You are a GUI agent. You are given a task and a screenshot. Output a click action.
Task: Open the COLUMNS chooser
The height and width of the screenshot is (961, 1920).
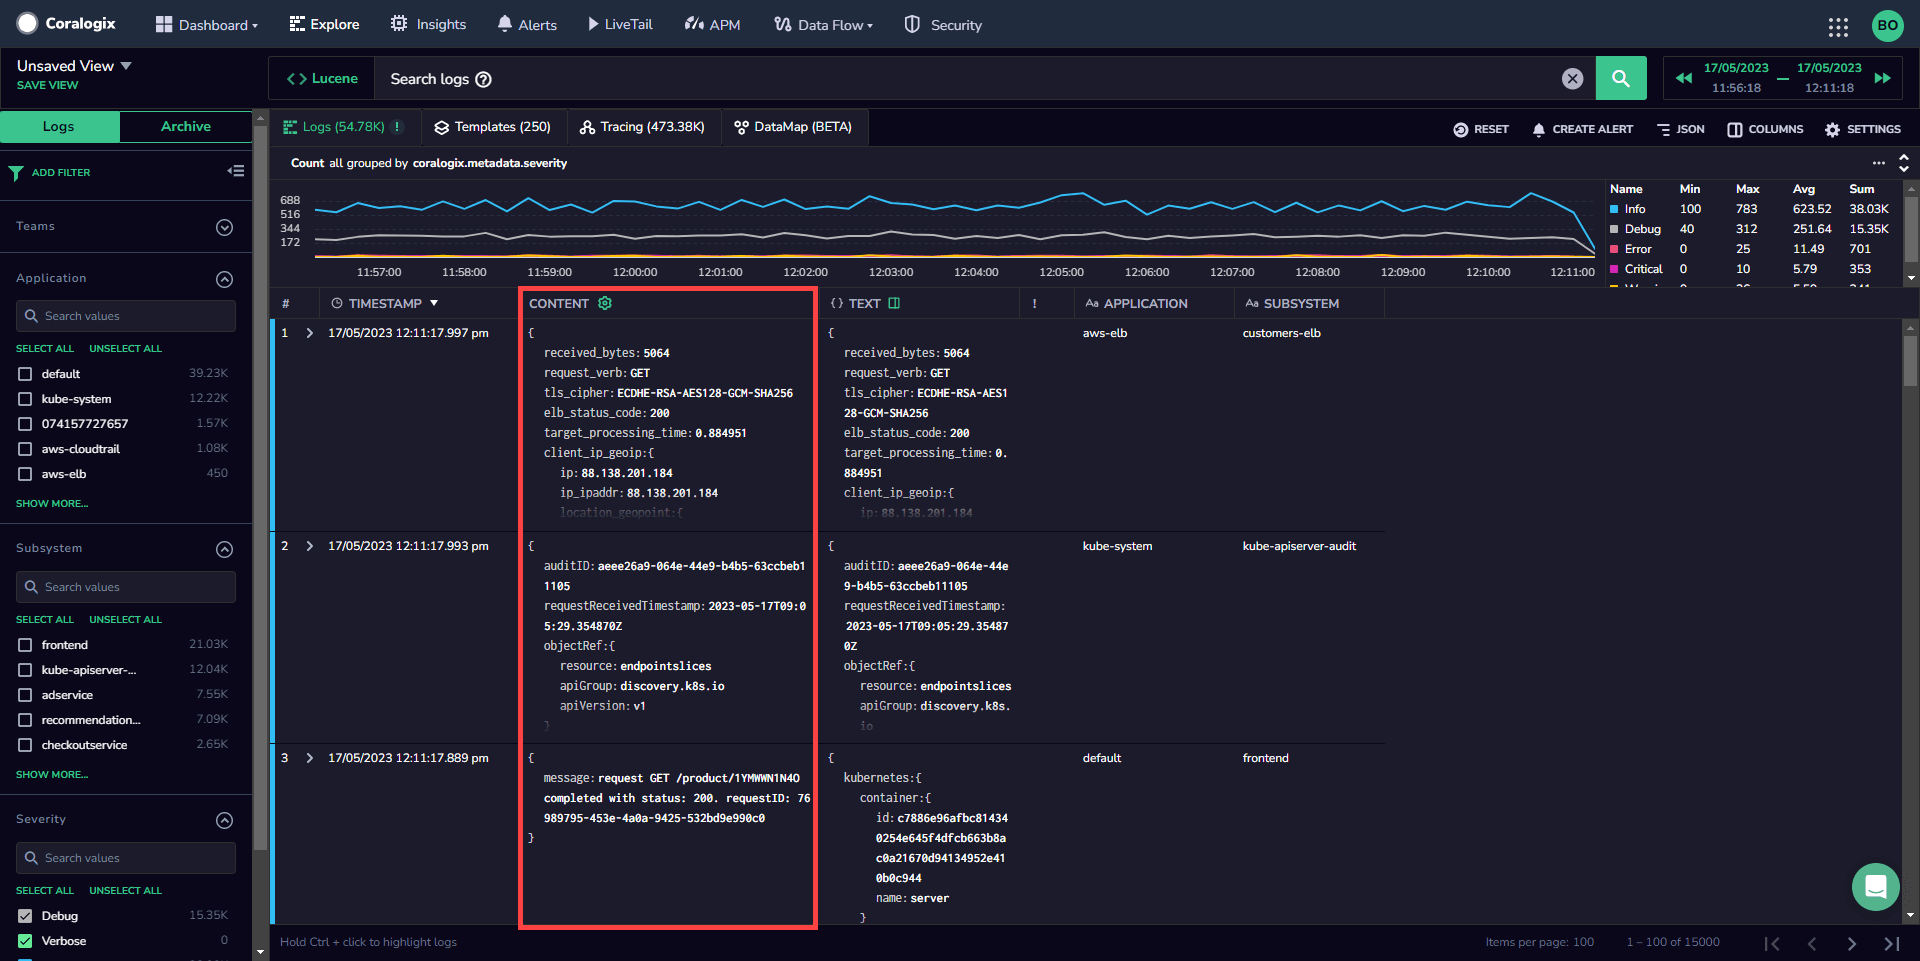coord(1765,129)
